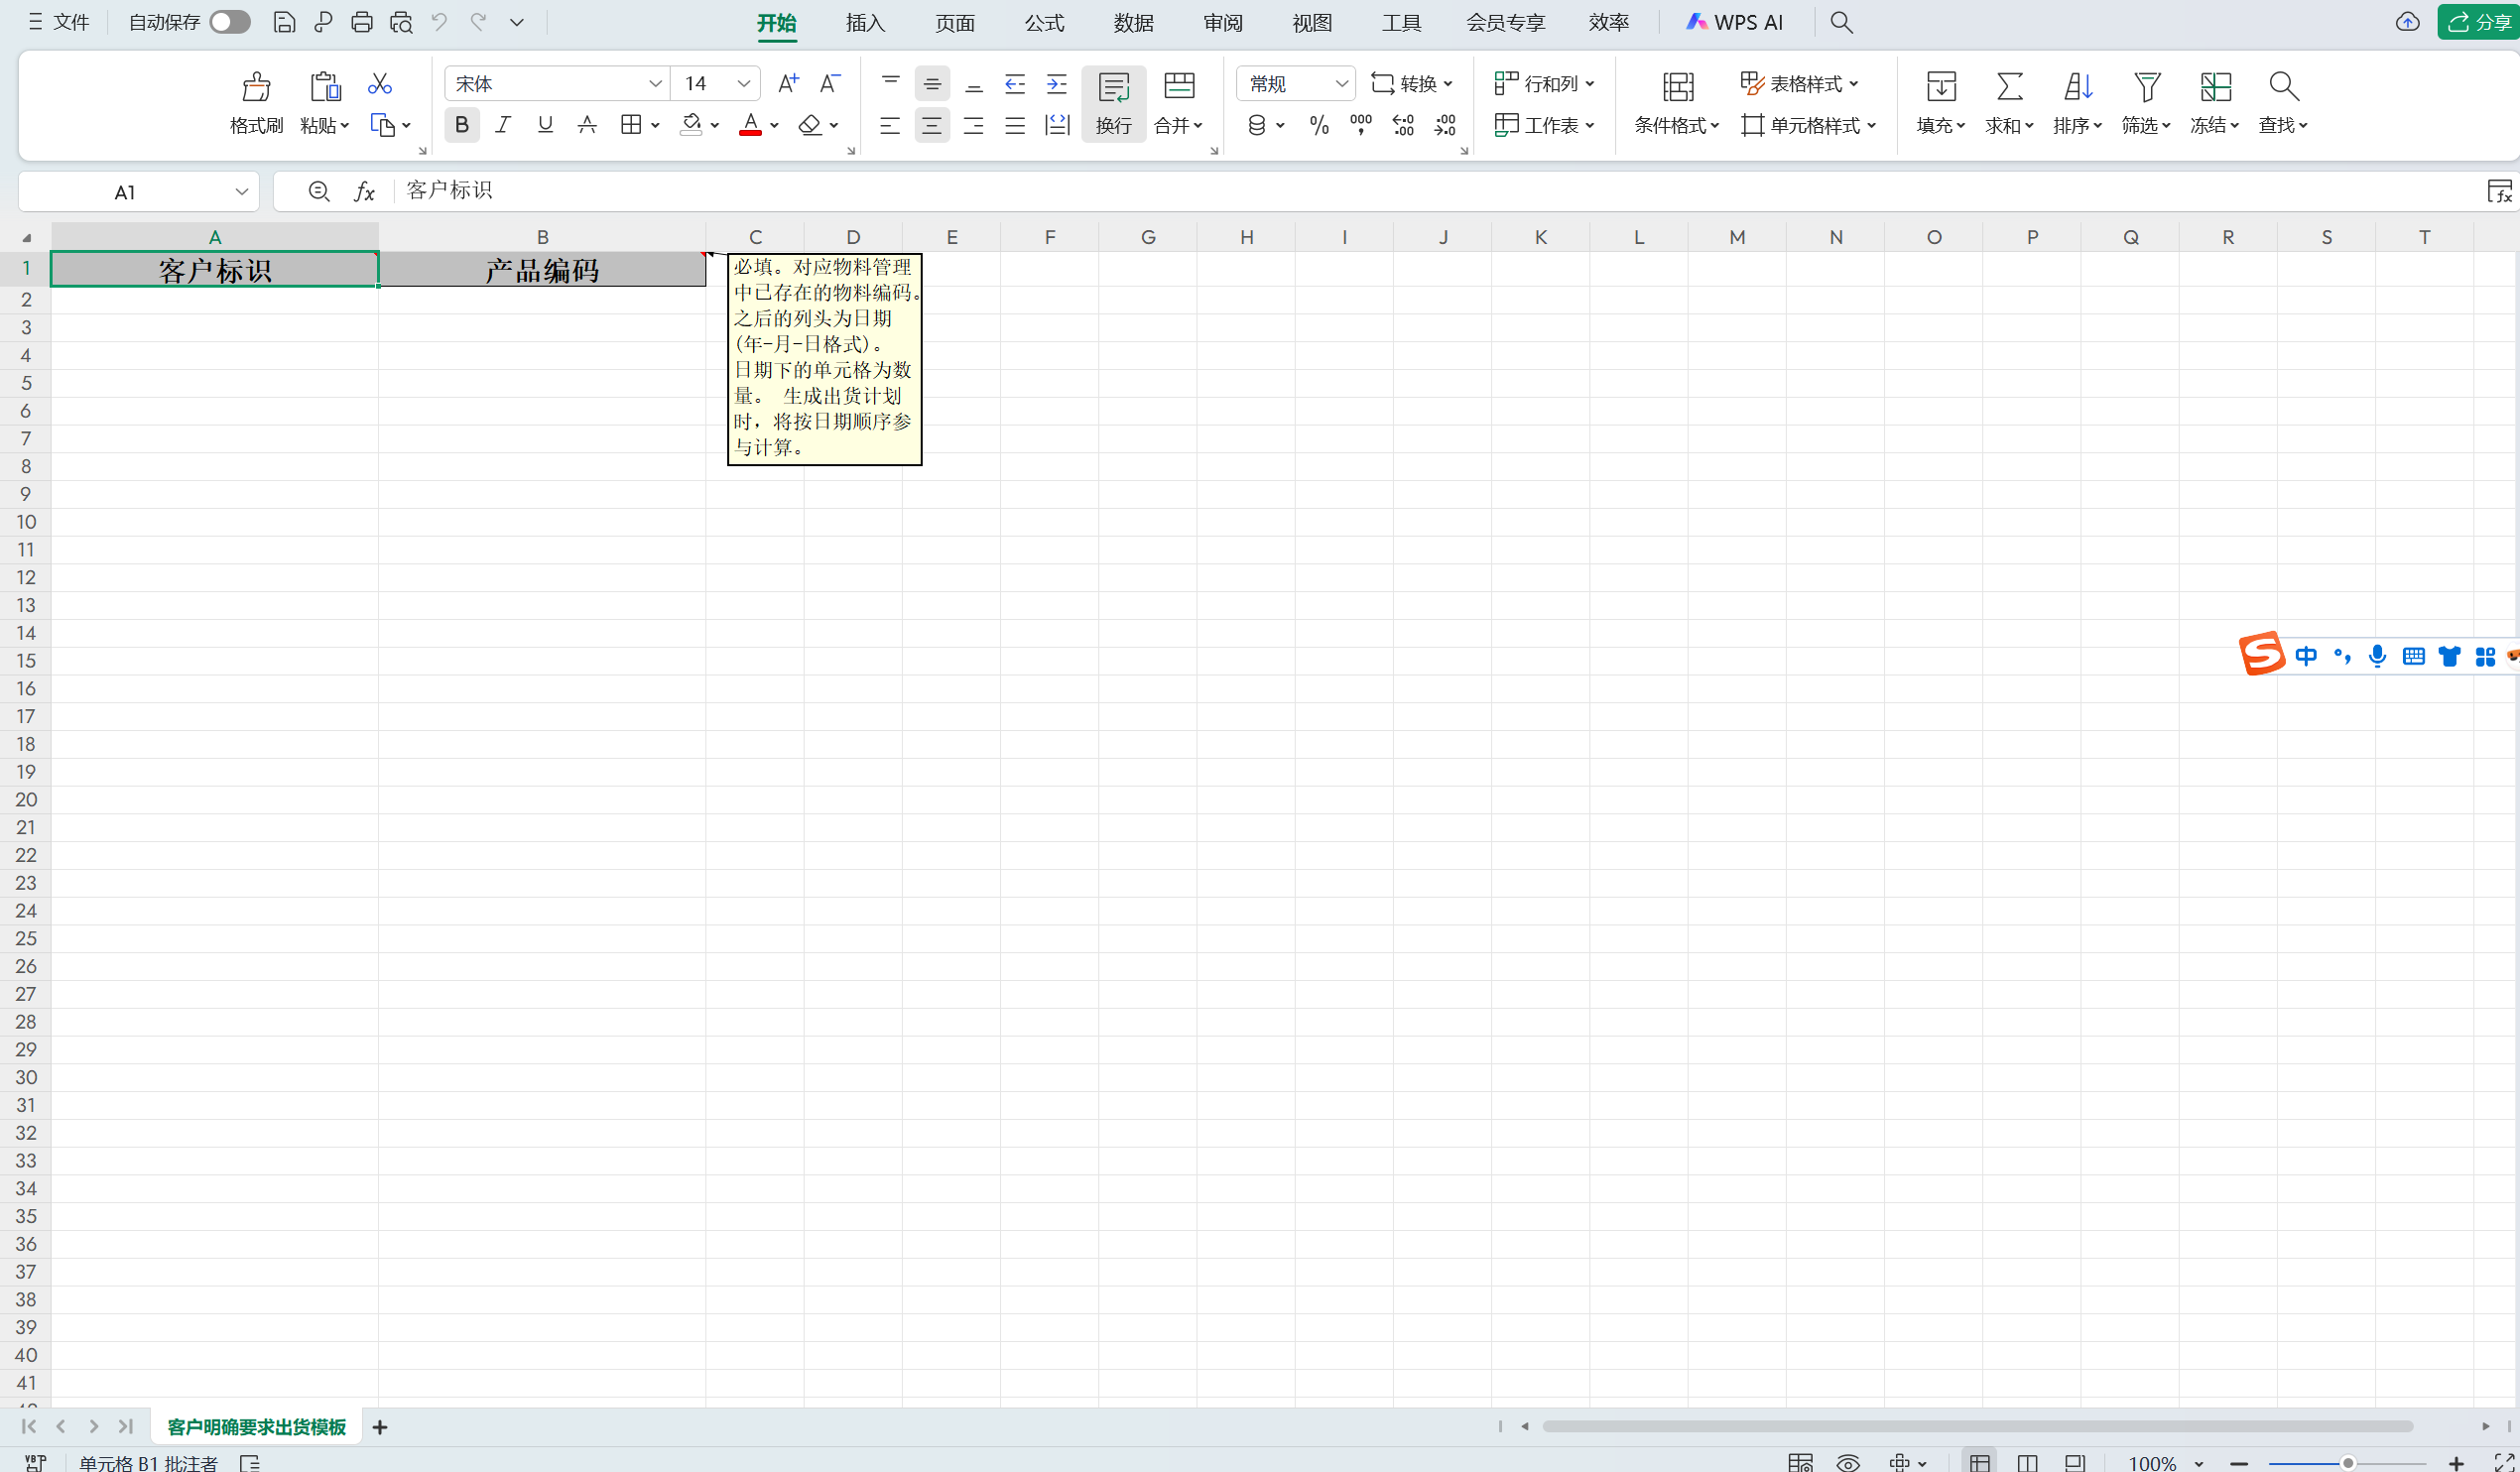Image resolution: width=2520 pixels, height=1472 pixels.
Task: Click the Format Painter (格式刷) icon
Action: pos(256,87)
